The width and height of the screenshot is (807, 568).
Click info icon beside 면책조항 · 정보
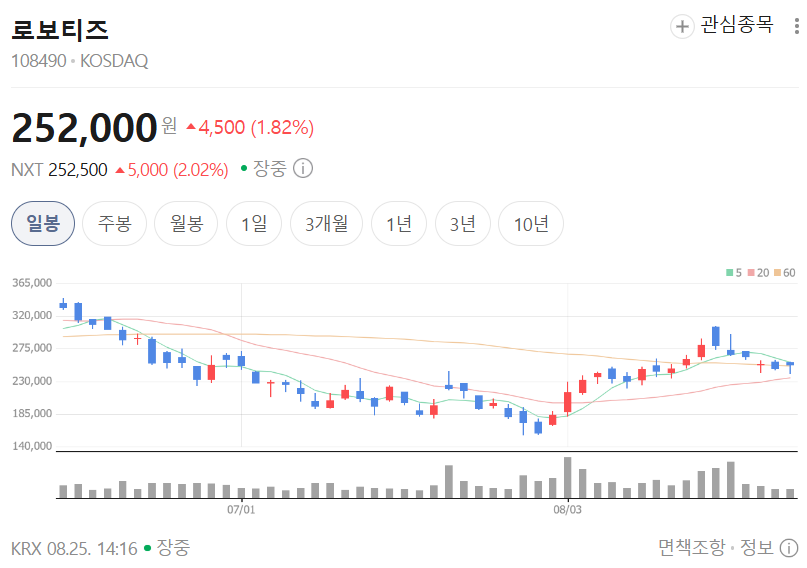[788, 548]
